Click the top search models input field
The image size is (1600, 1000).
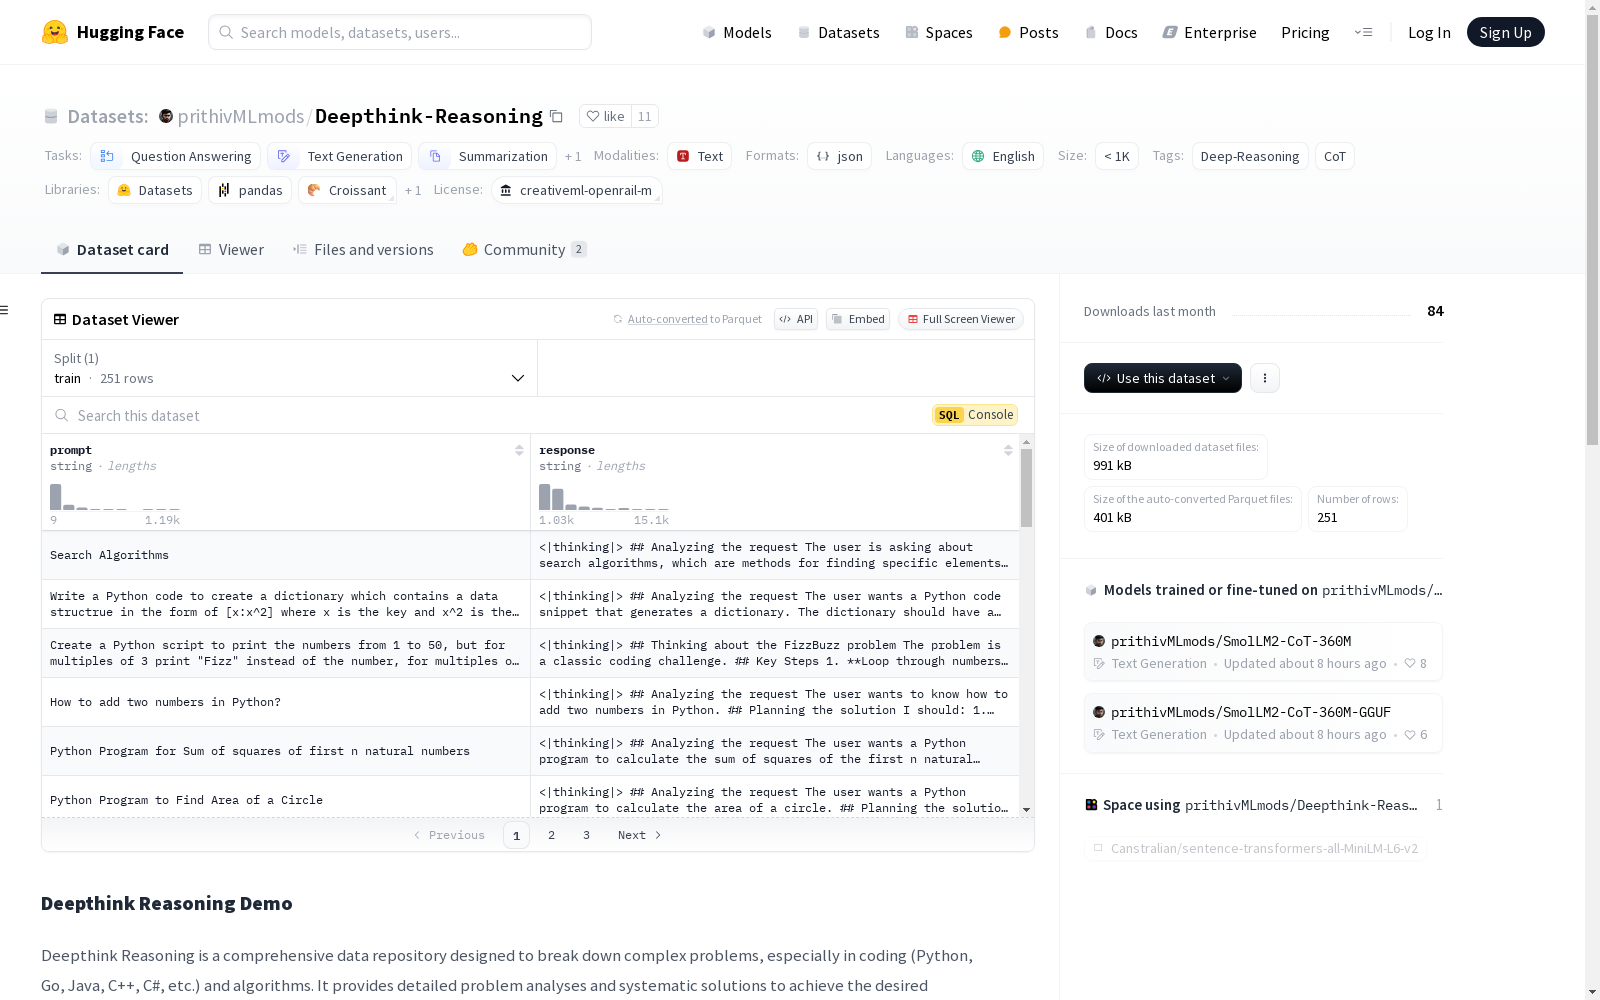400,32
